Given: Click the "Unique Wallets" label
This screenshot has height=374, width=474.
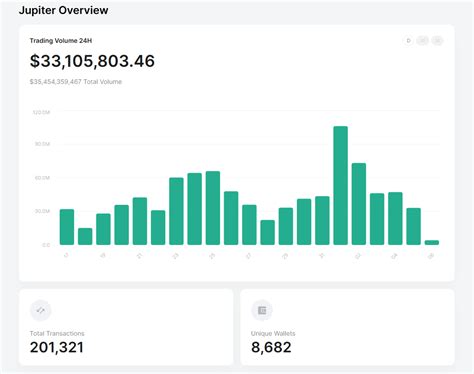Looking at the screenshot, I should point(273,333).
